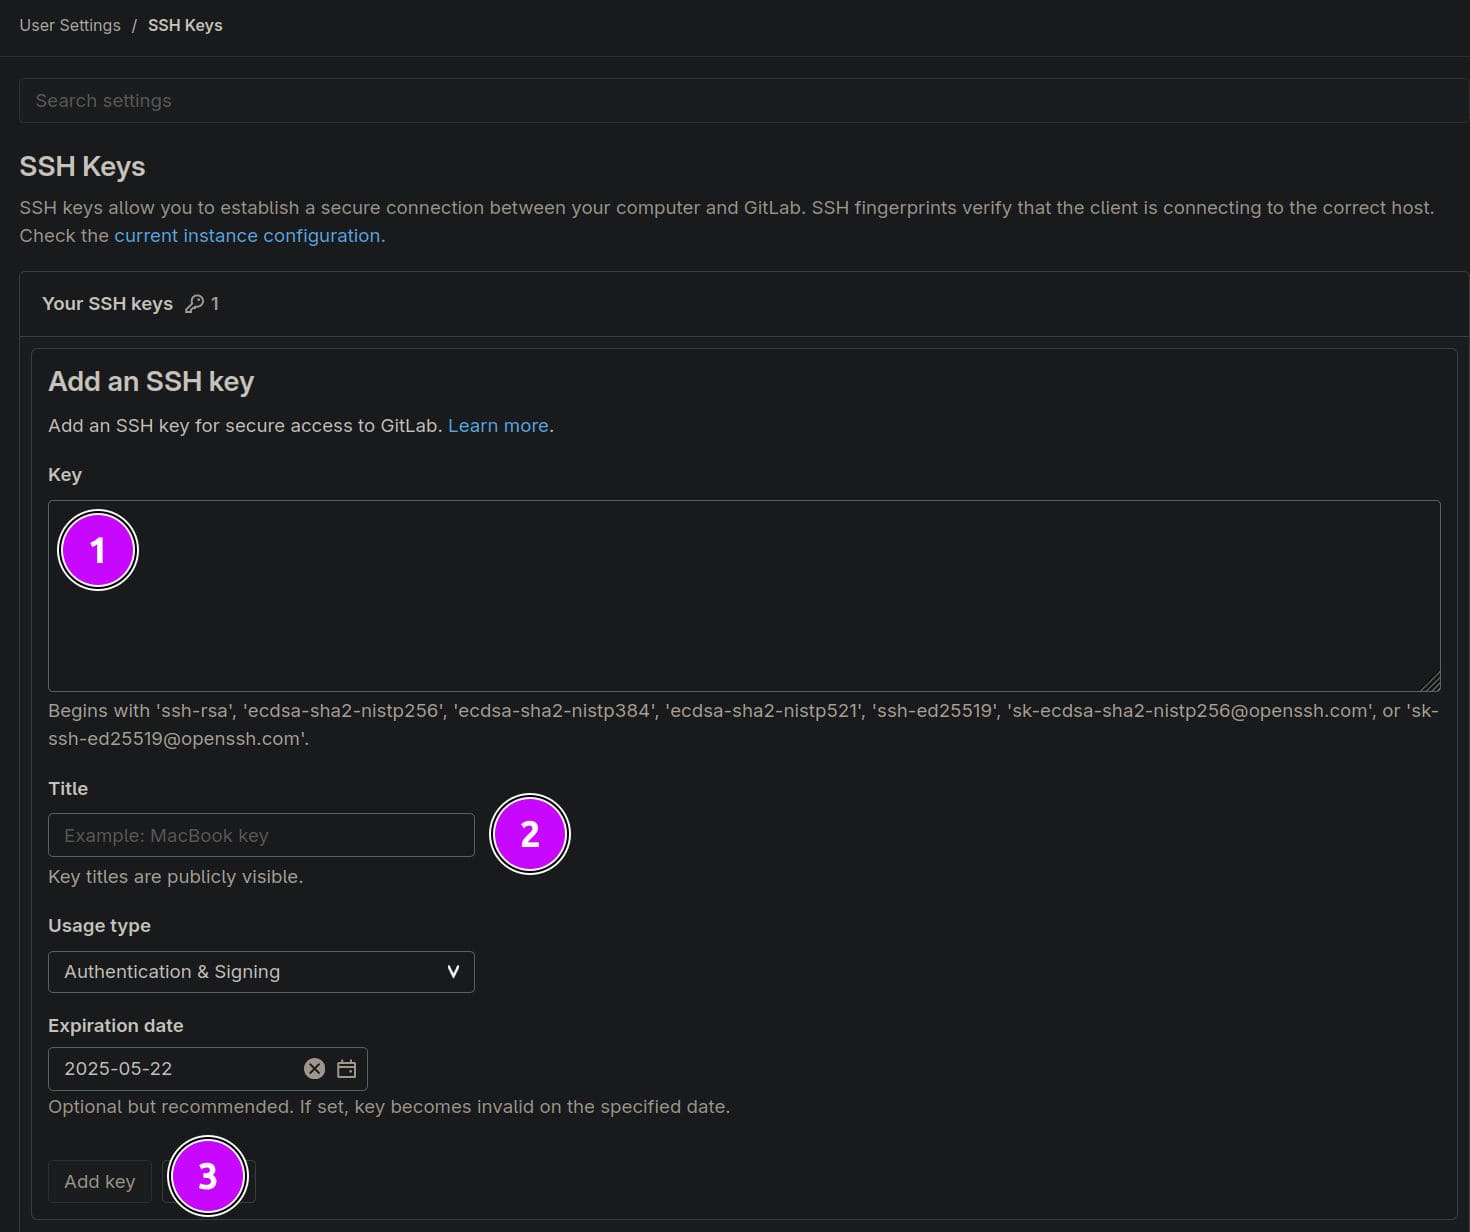Screen dimensions: 1470x1232
Task: Click inside the Key text area
Action: click(x=744, y=596)
